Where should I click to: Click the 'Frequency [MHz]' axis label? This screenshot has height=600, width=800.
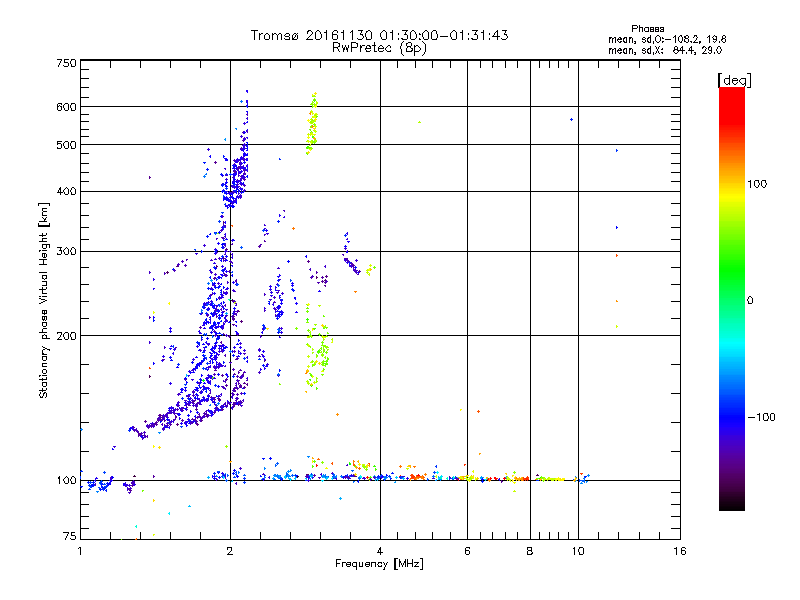(379, 563)
